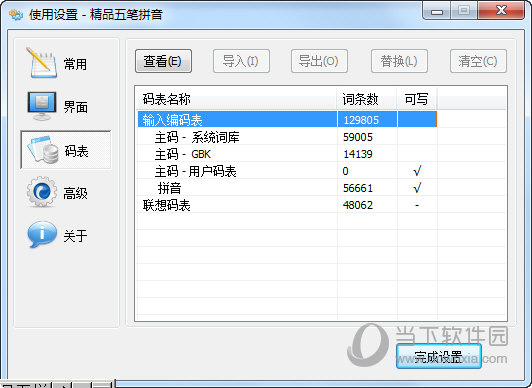Click the 导出(O) button

click(319, 61)
